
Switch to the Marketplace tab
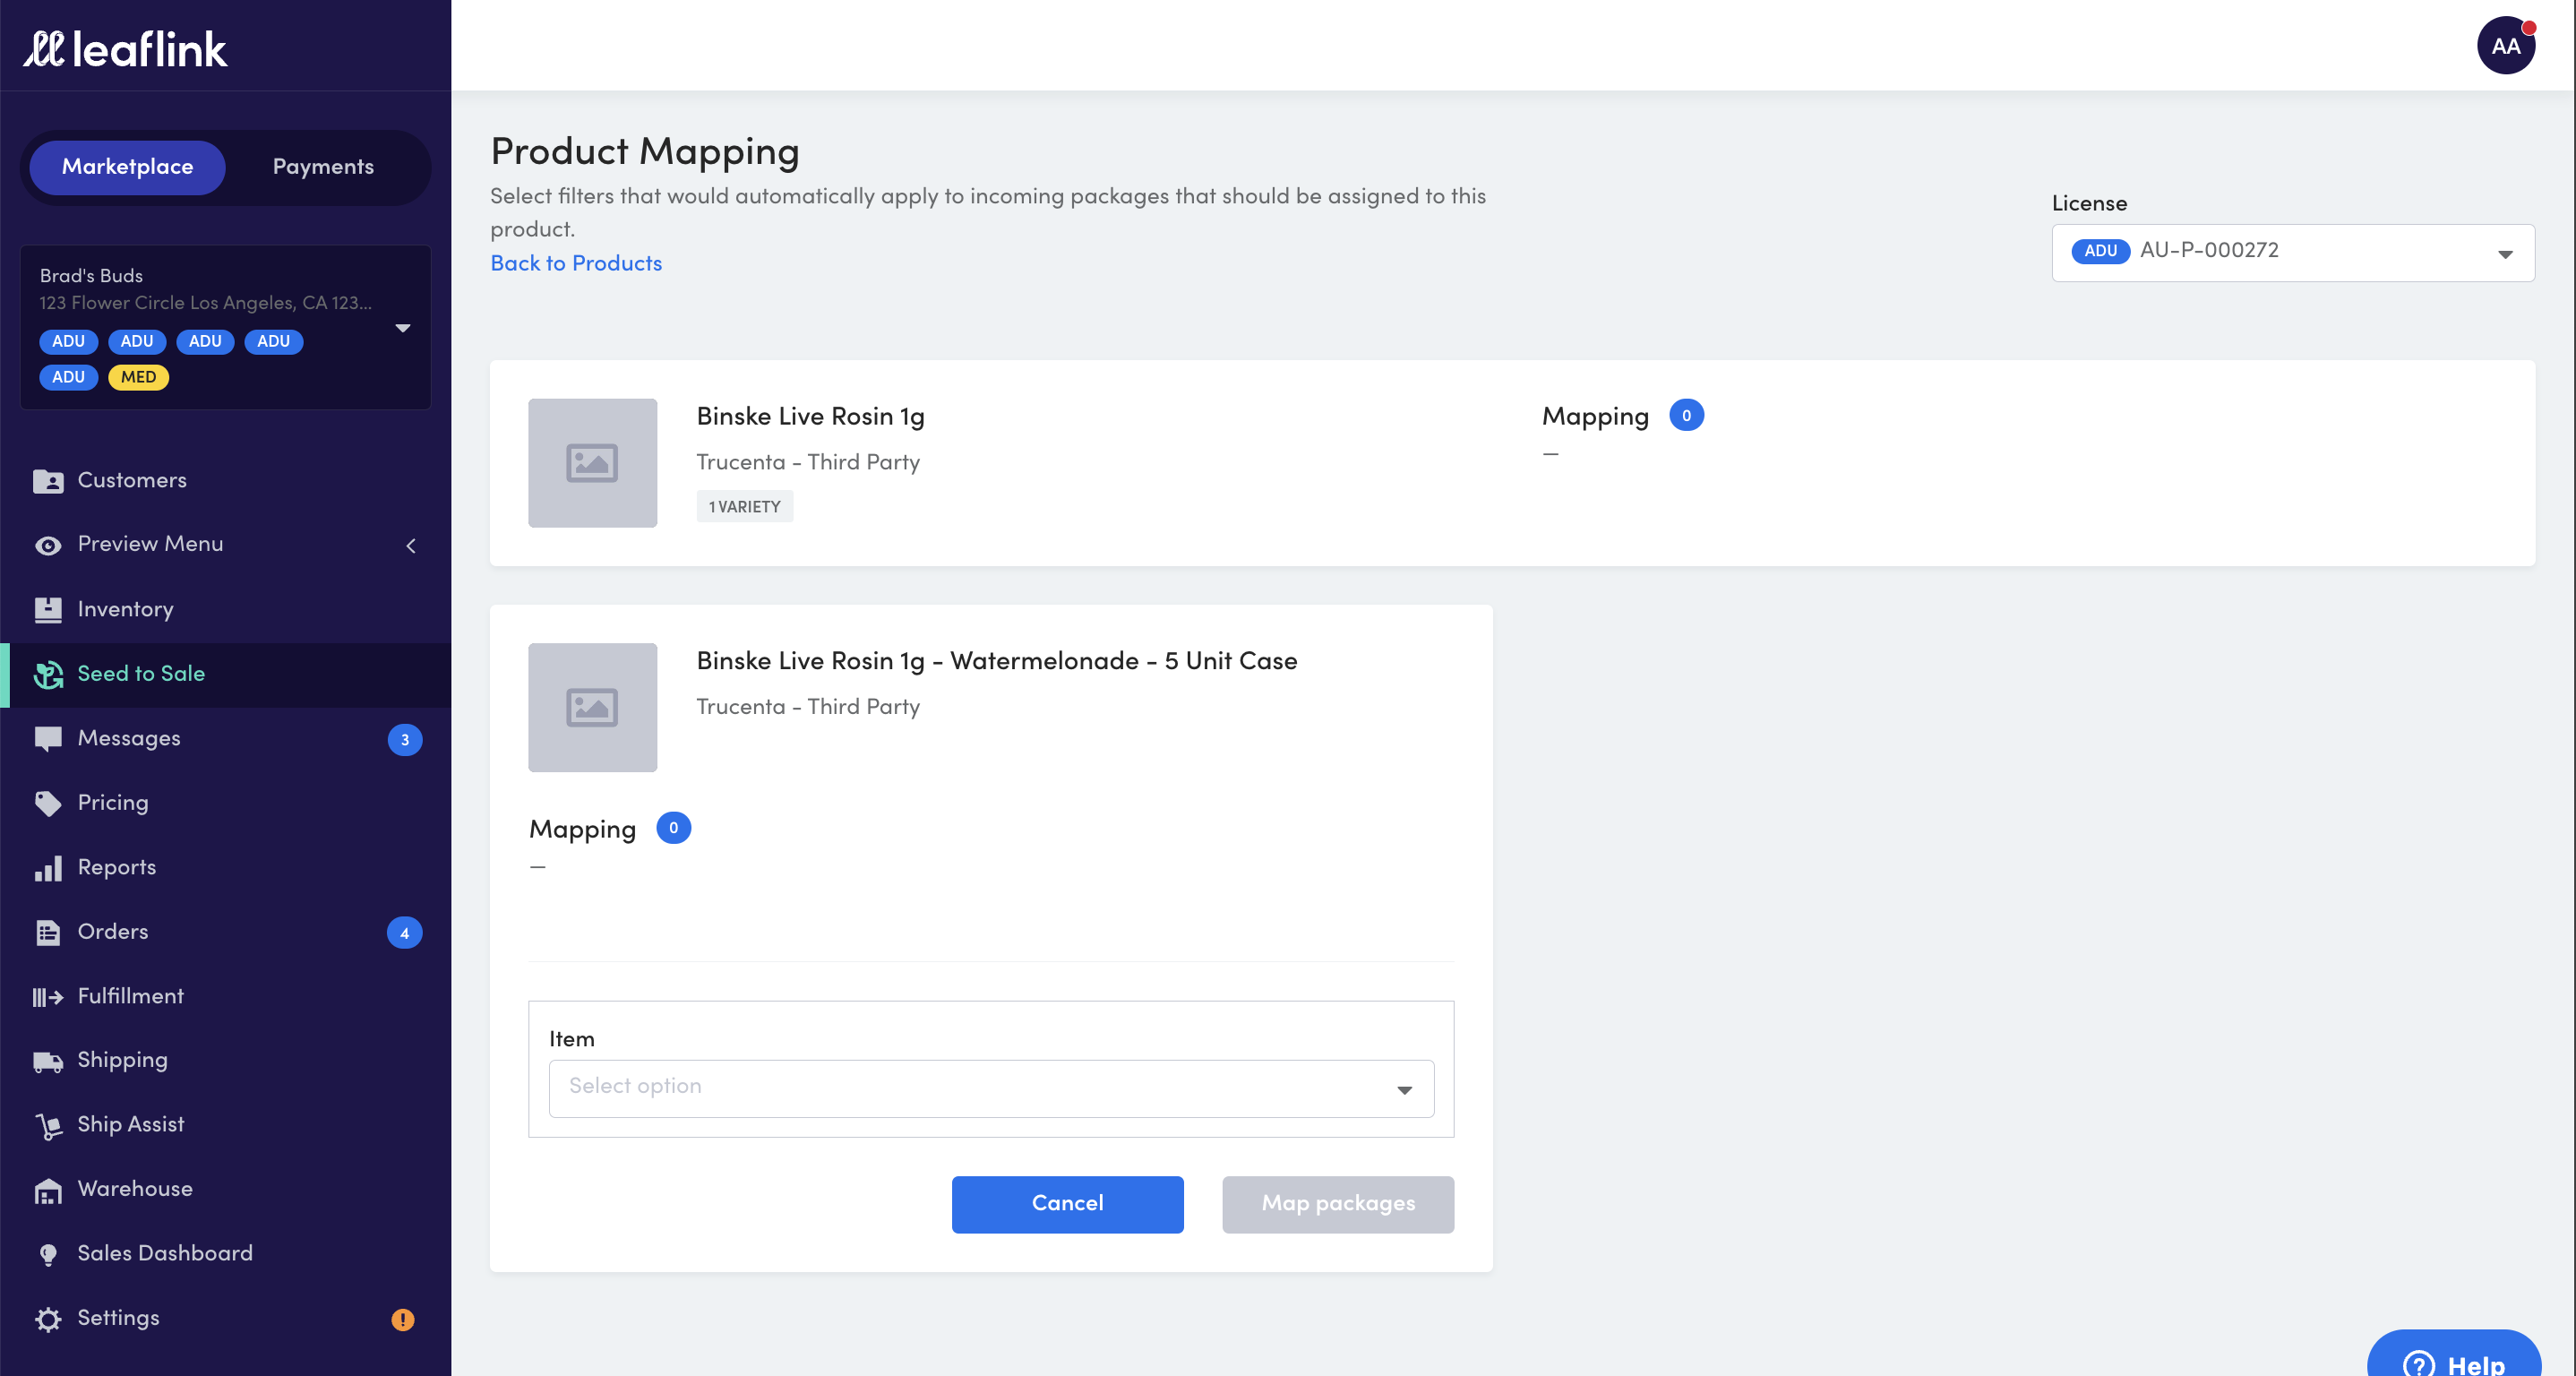(127, 167)
